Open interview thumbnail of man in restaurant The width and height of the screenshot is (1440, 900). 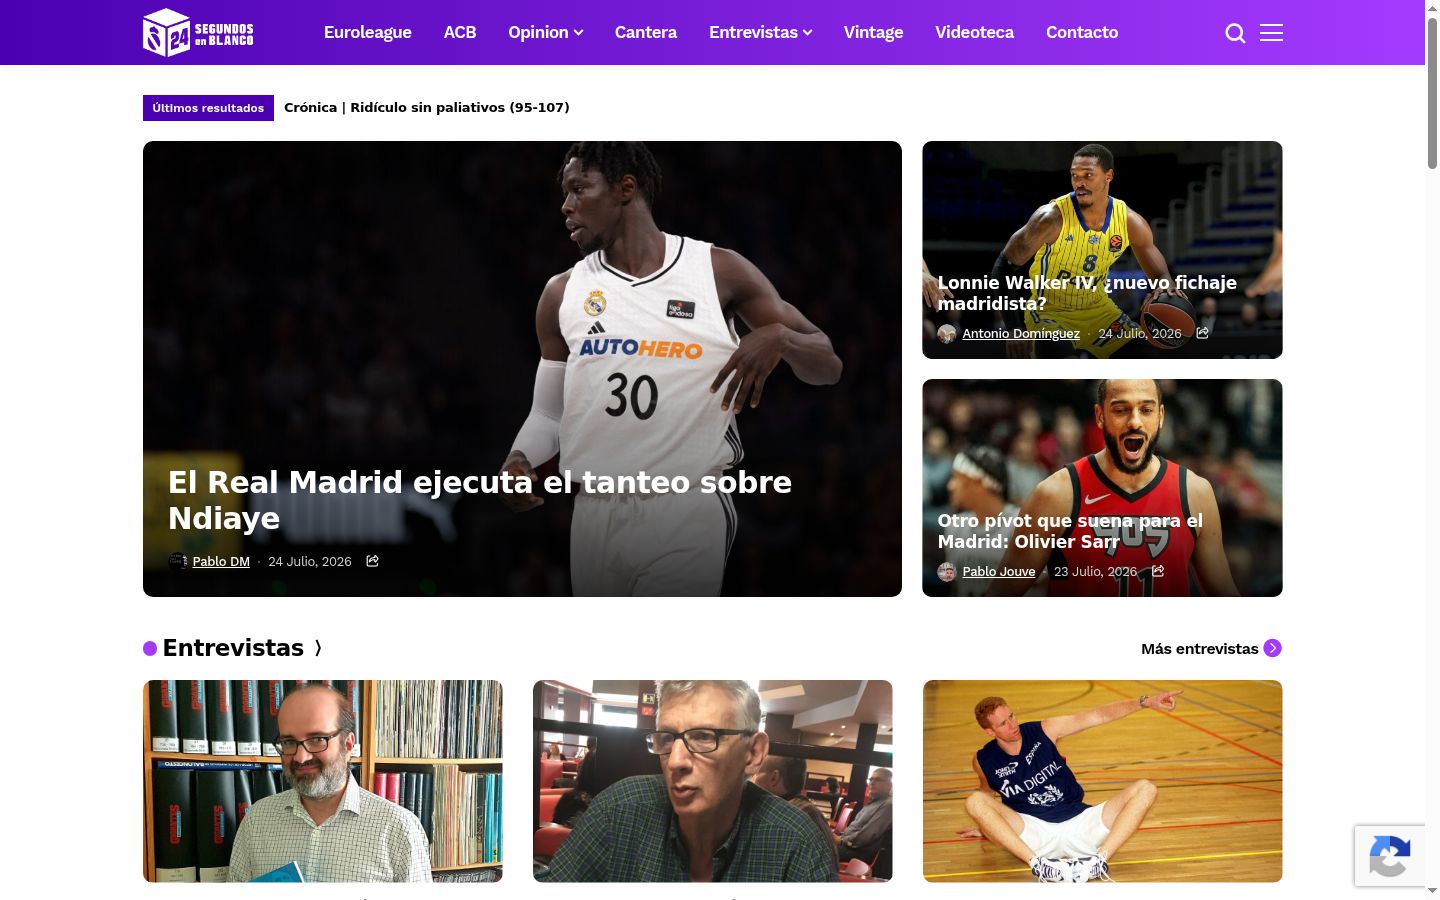click(x=713, y=781)
